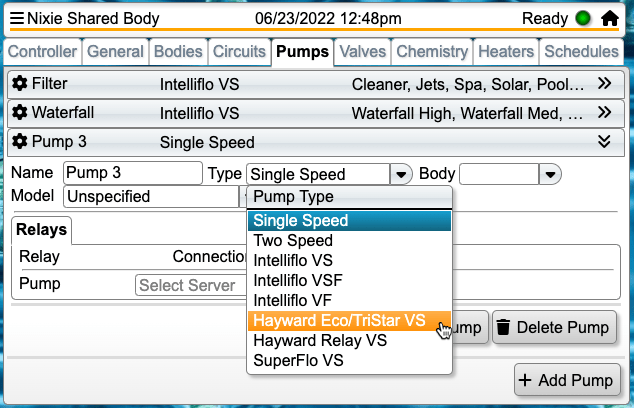Edit the Name field containing Pump 3
Viewport: 634px width, 408px height.
(x=133, y=173)
